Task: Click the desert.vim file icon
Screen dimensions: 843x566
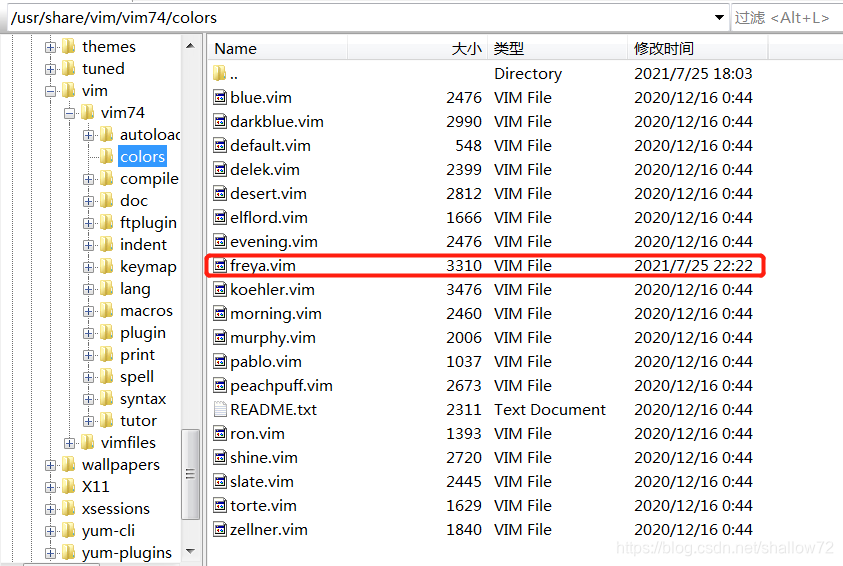Action: (220, 194)
